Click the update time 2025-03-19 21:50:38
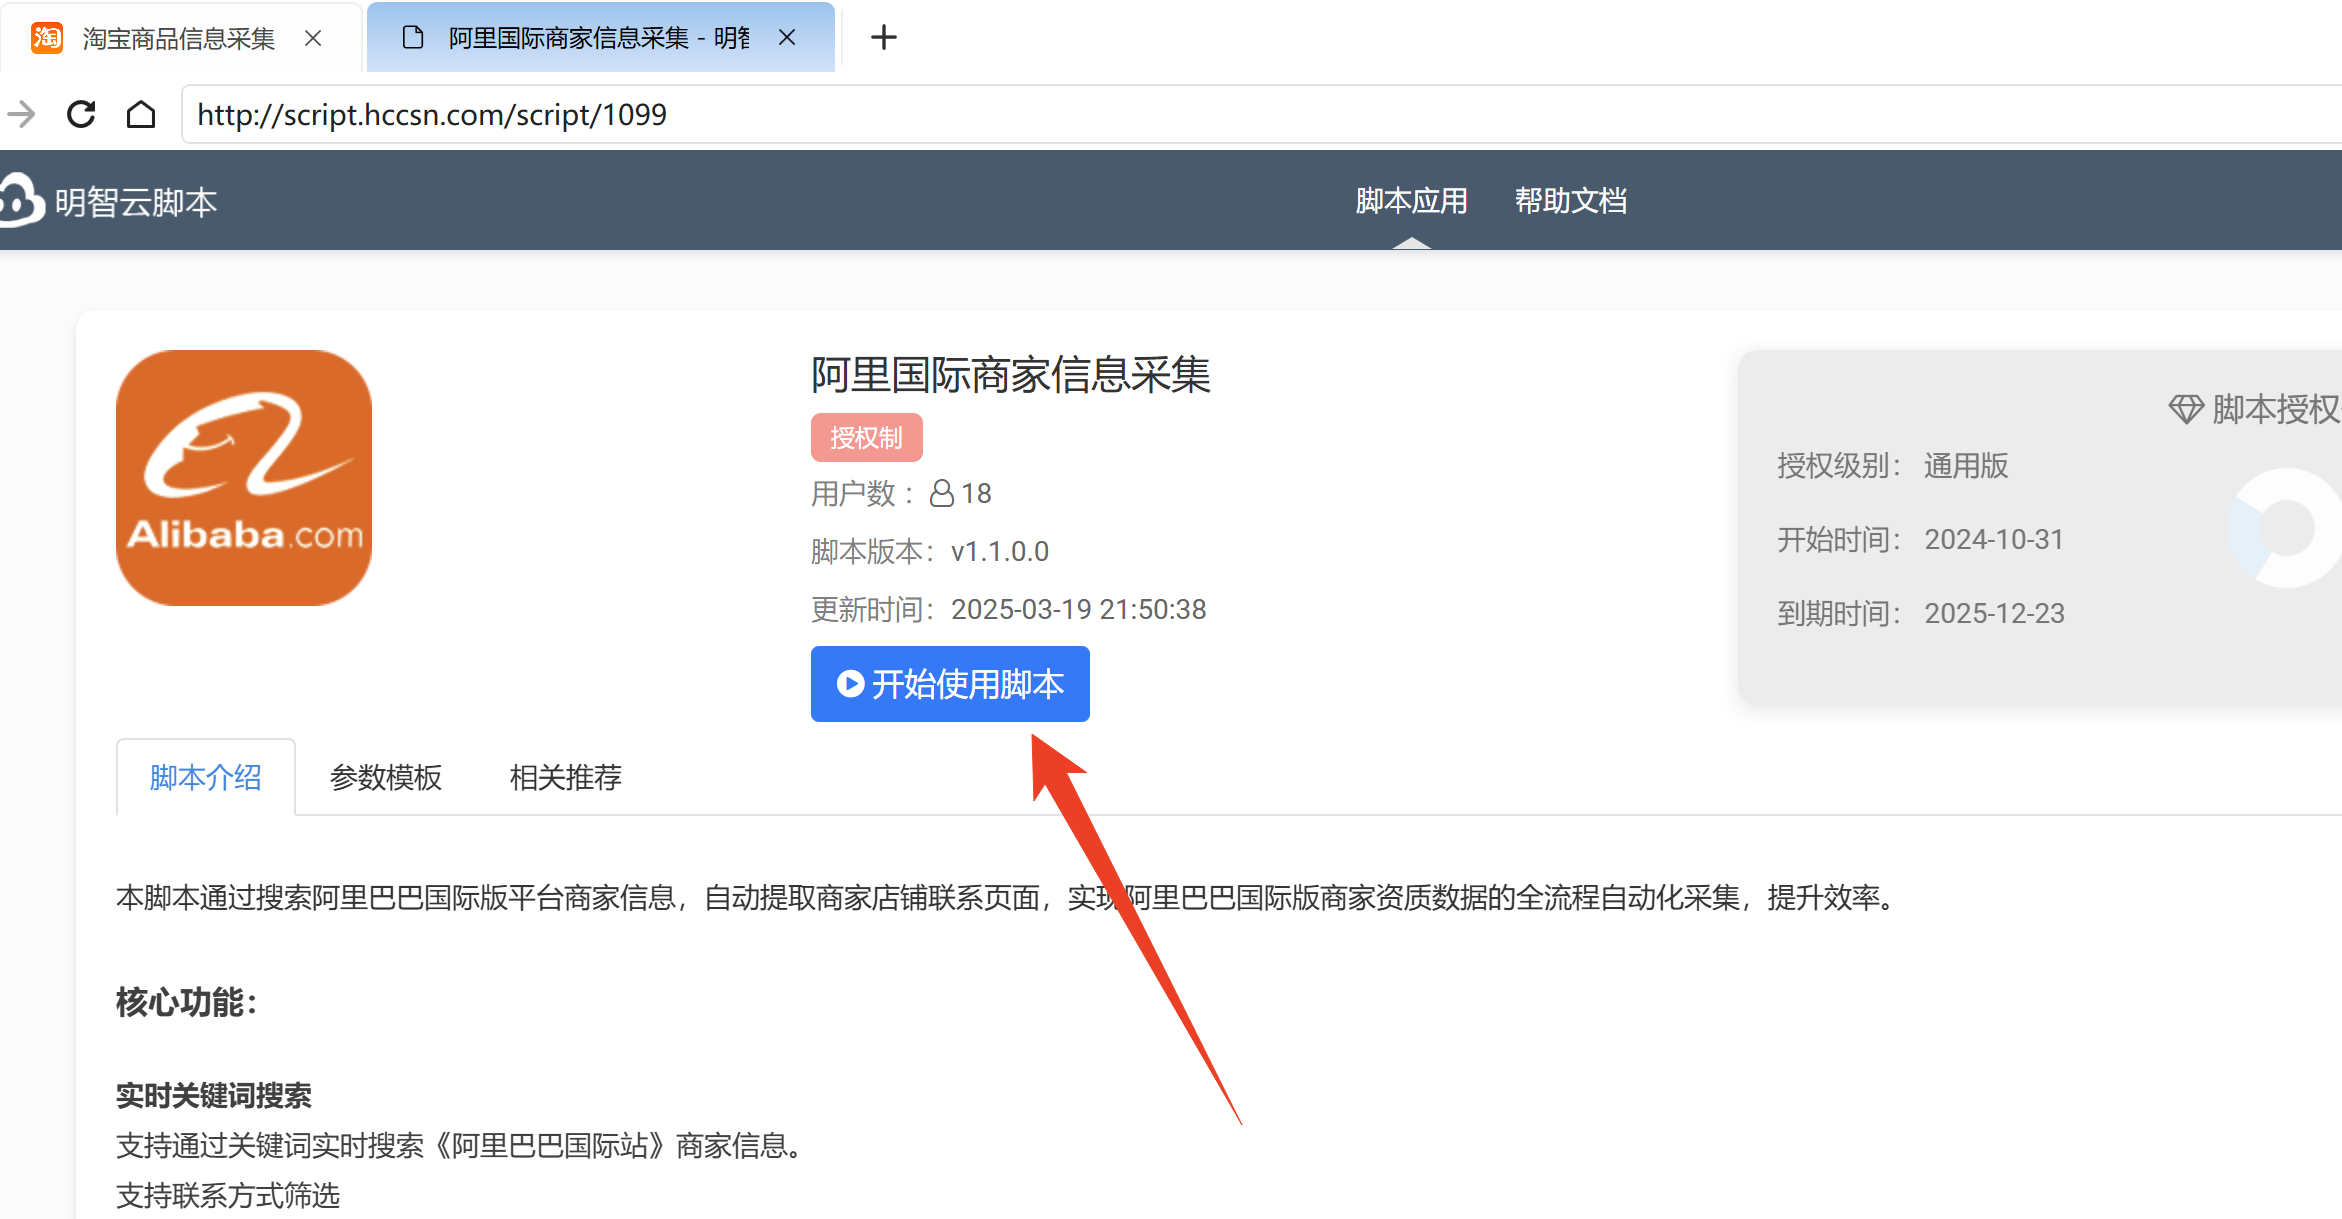 [x=1078, y=609]
